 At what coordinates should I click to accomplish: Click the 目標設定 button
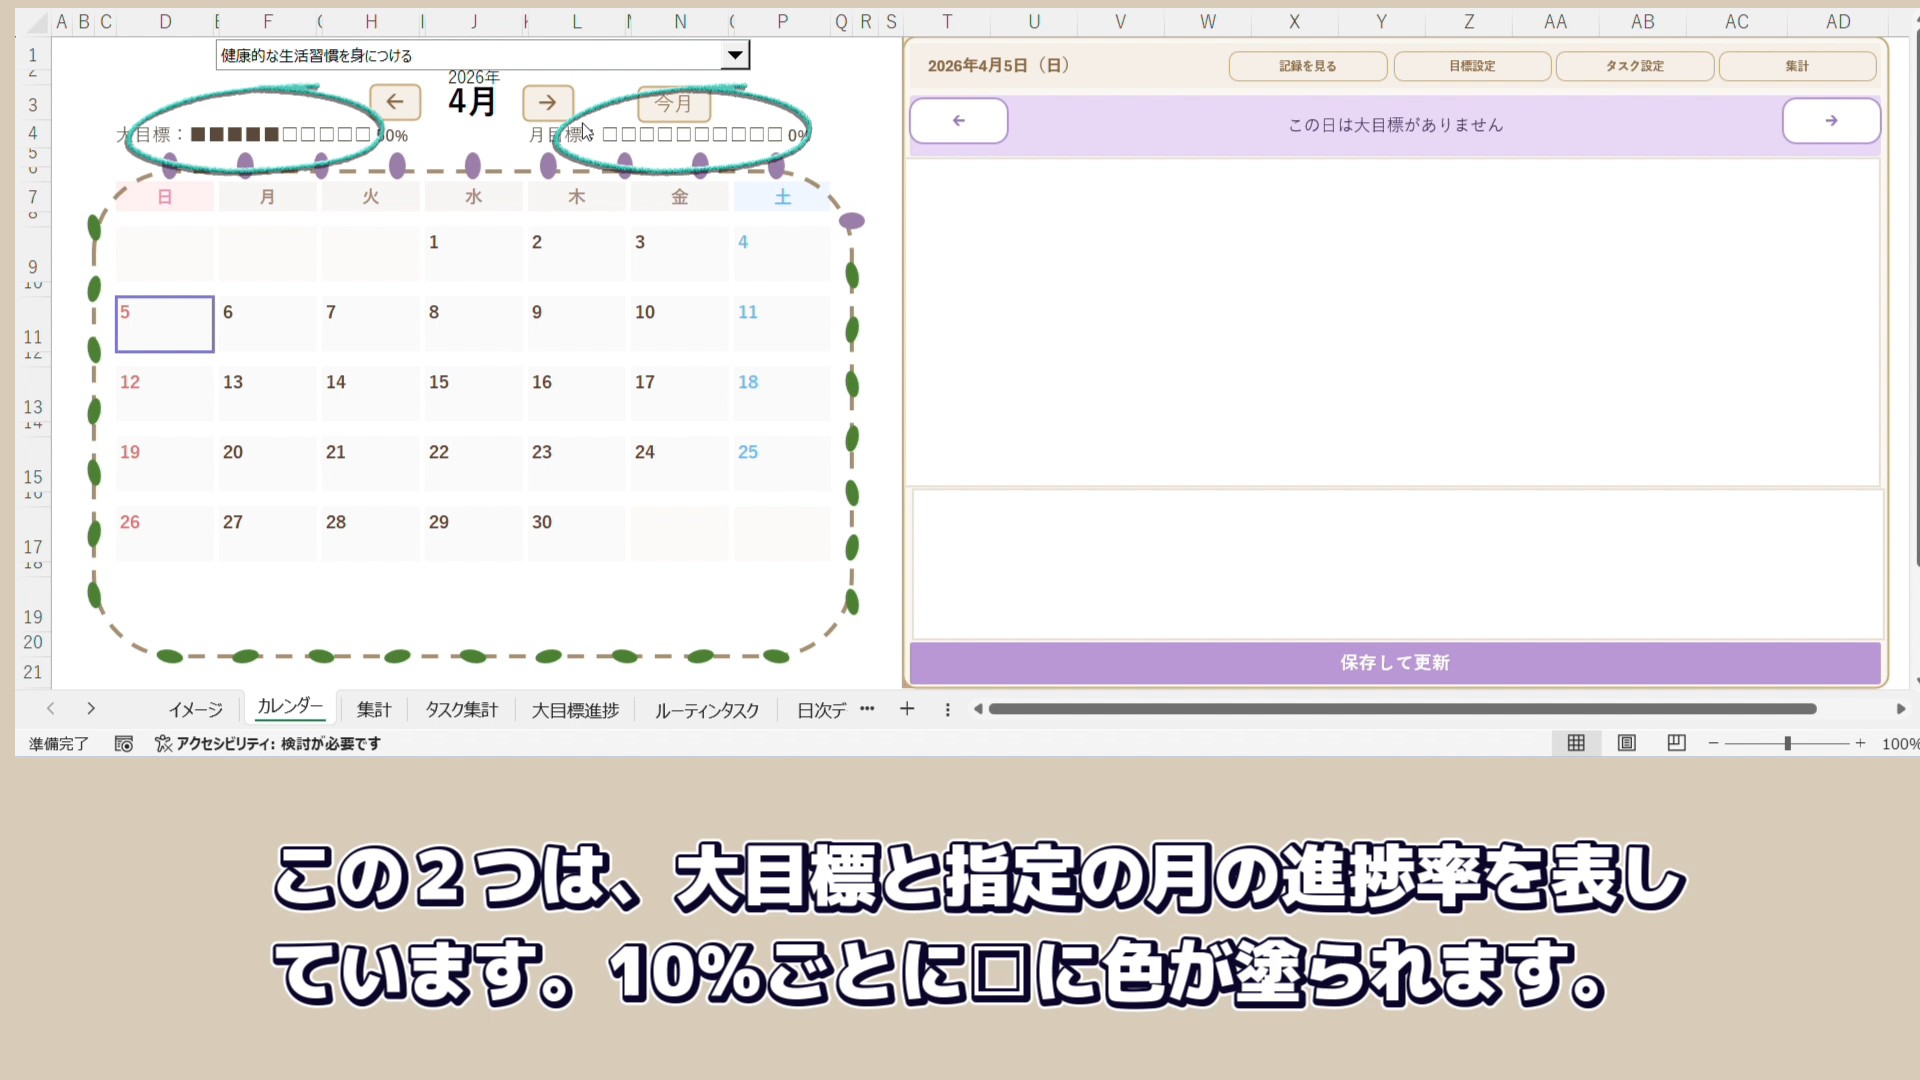(1472, 66)
